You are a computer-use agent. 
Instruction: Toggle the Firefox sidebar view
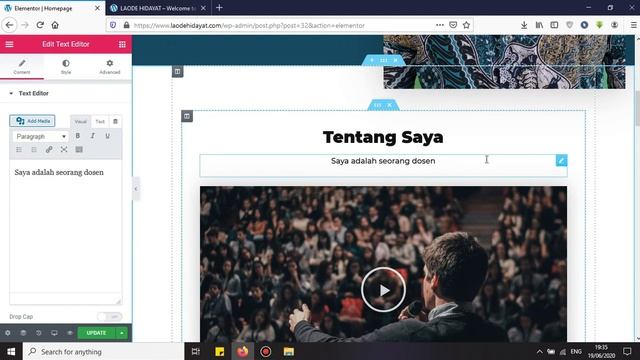[x=554, y=25]
